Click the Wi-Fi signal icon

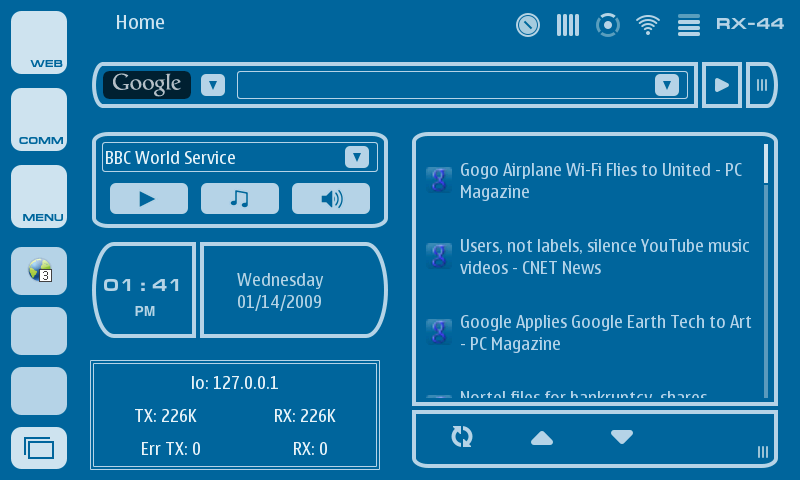pyautogui.click(x=648, y=25)
